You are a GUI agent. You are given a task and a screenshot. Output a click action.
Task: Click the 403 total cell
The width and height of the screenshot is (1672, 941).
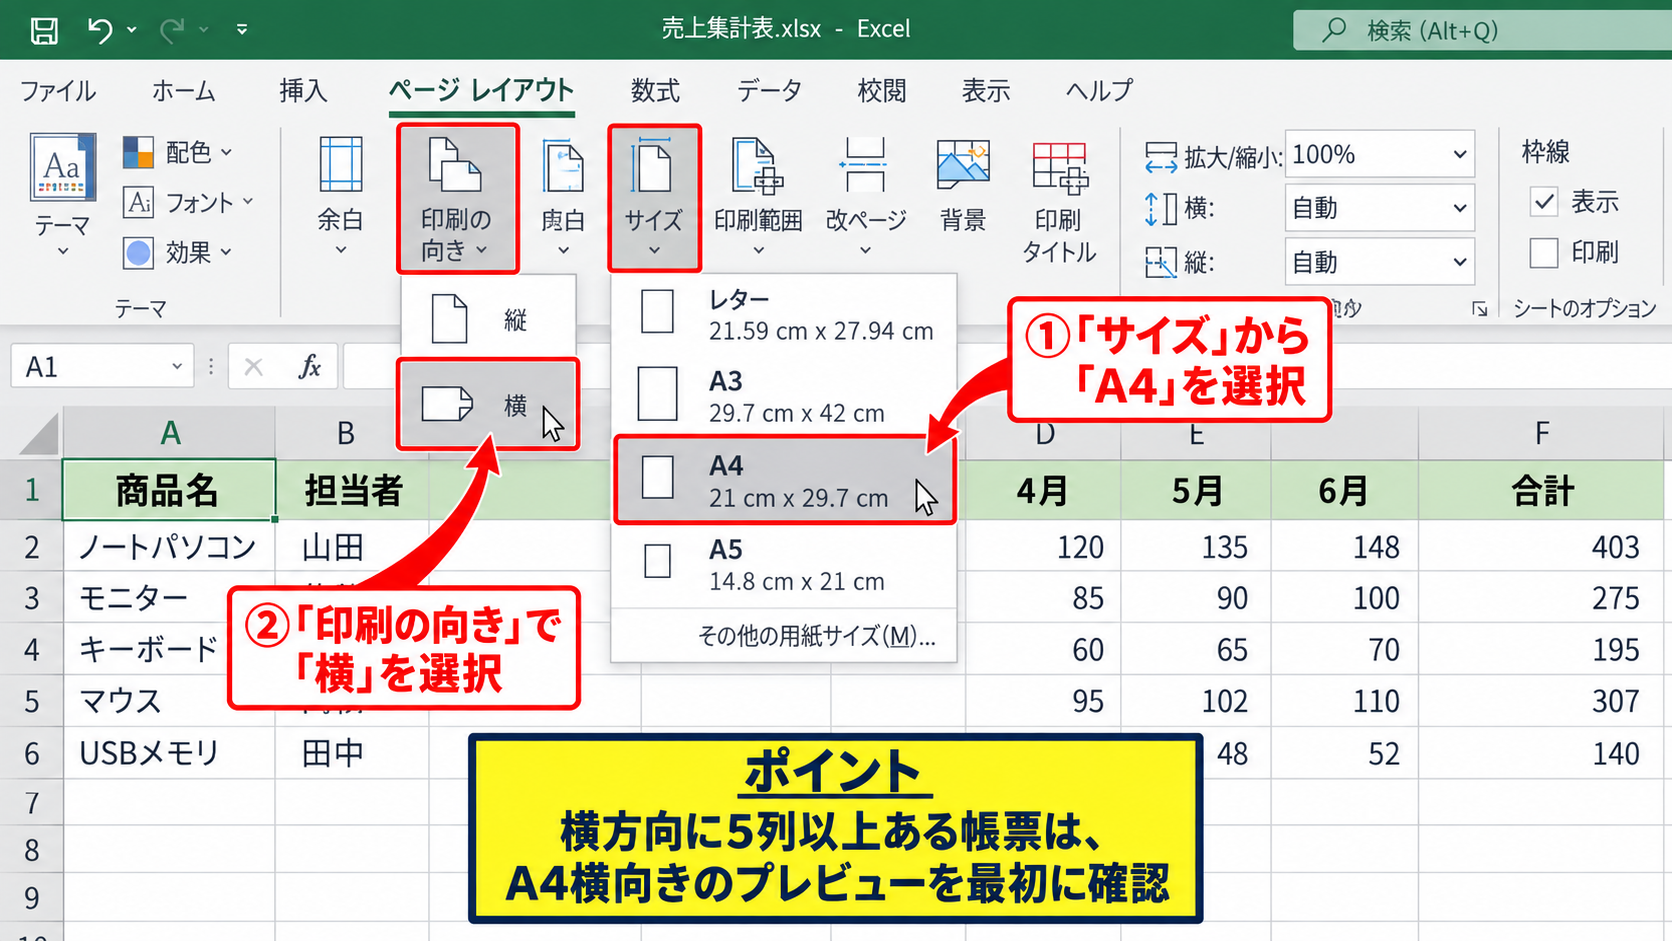click(1543, 547)
